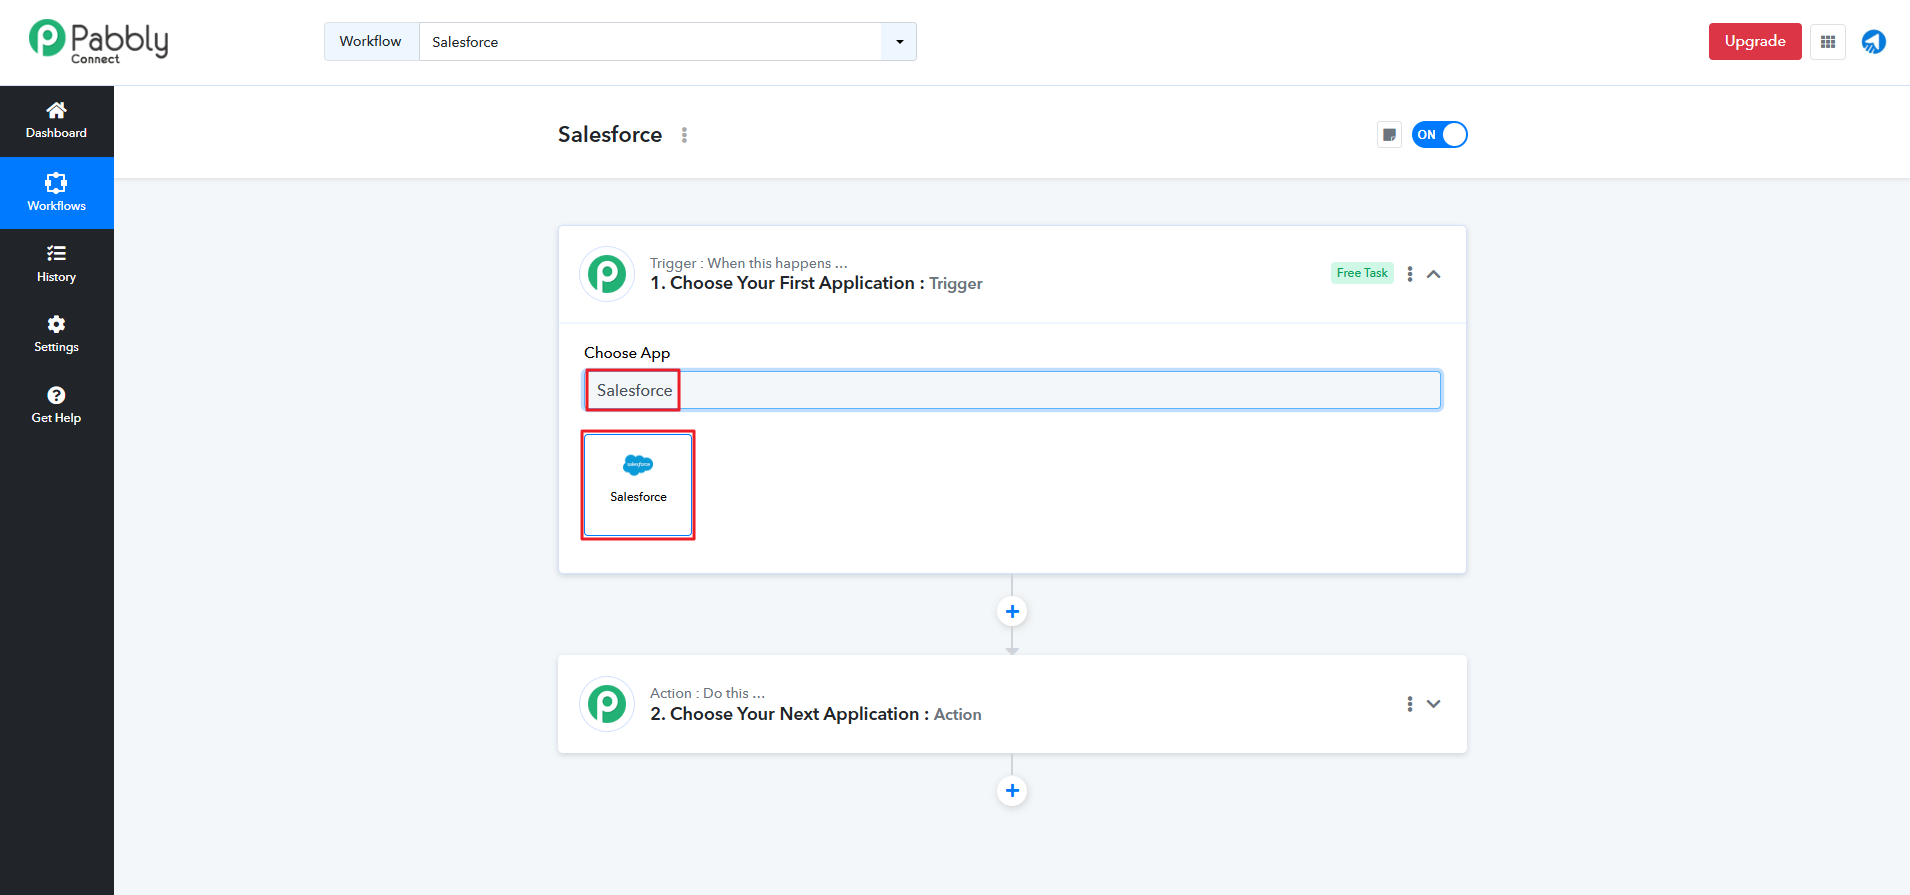Go to Dashboard in sidebar
Screen dimensions: 1910x895
coord(56,120)
